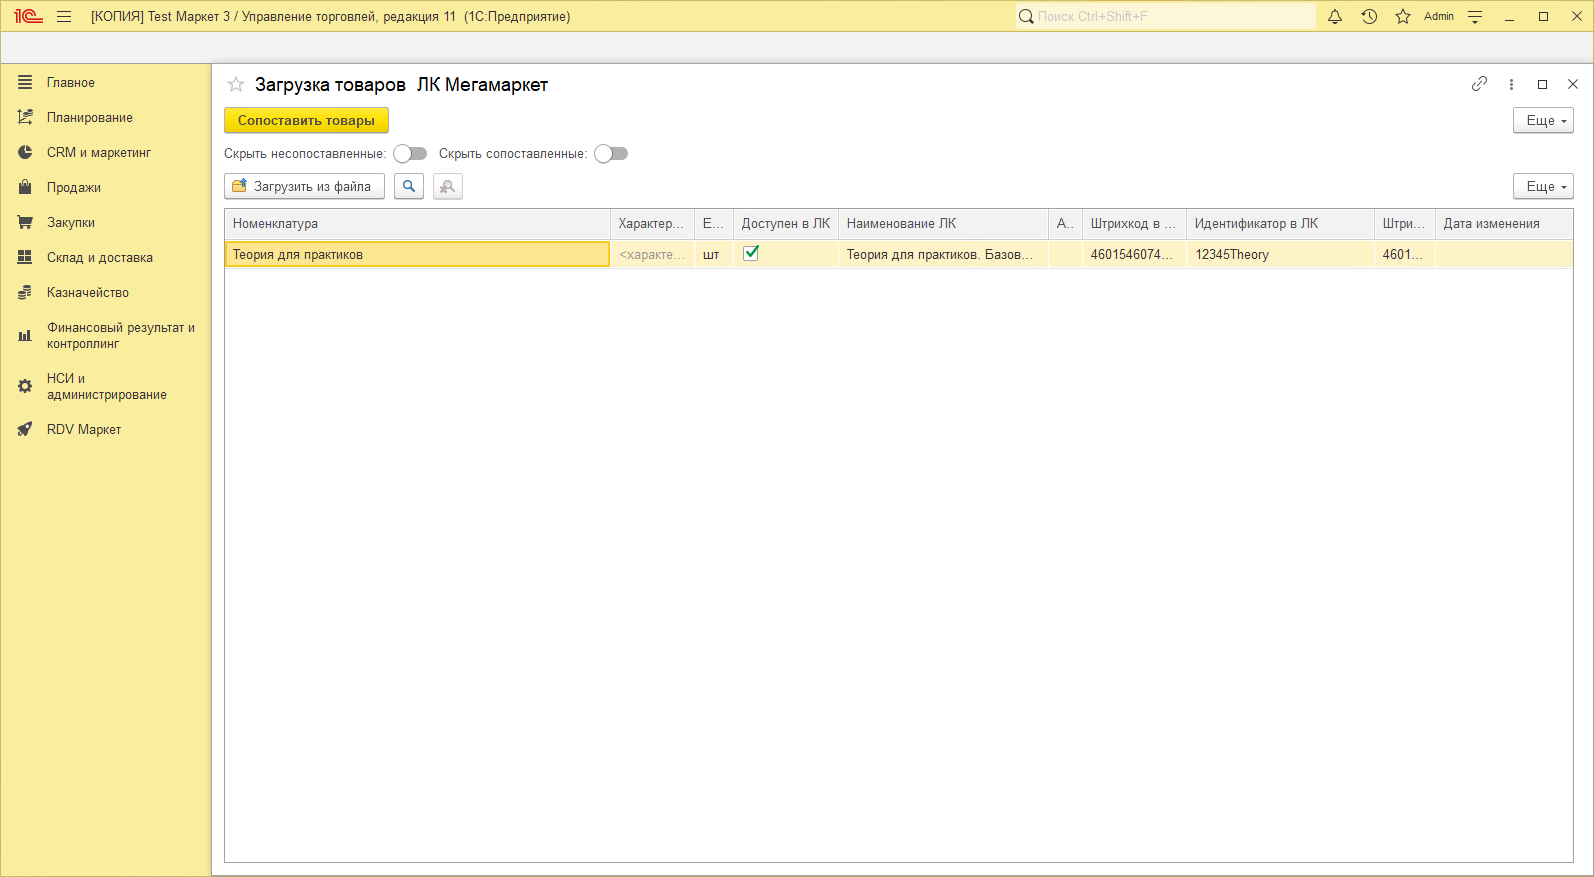Close the Загрузка товаров form

[1573, 84]
